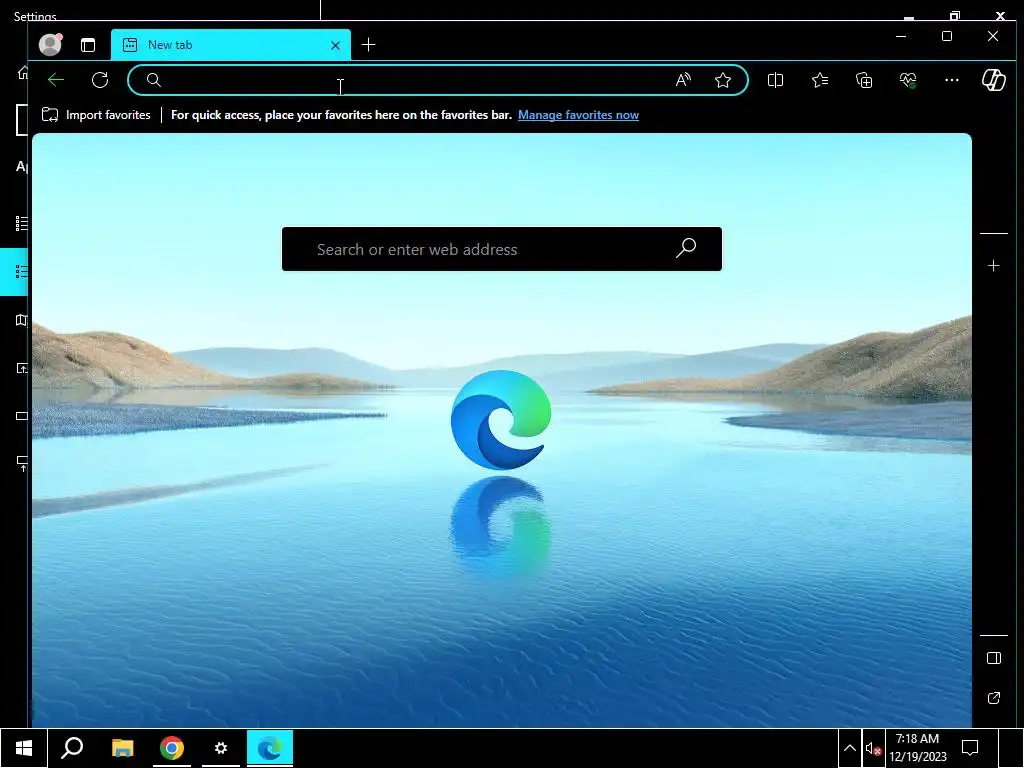This screenshot has width=1024, height=768.
Task: Open File Explorer from taskbar
Action: pyautogui.click(x=122, y=748)
